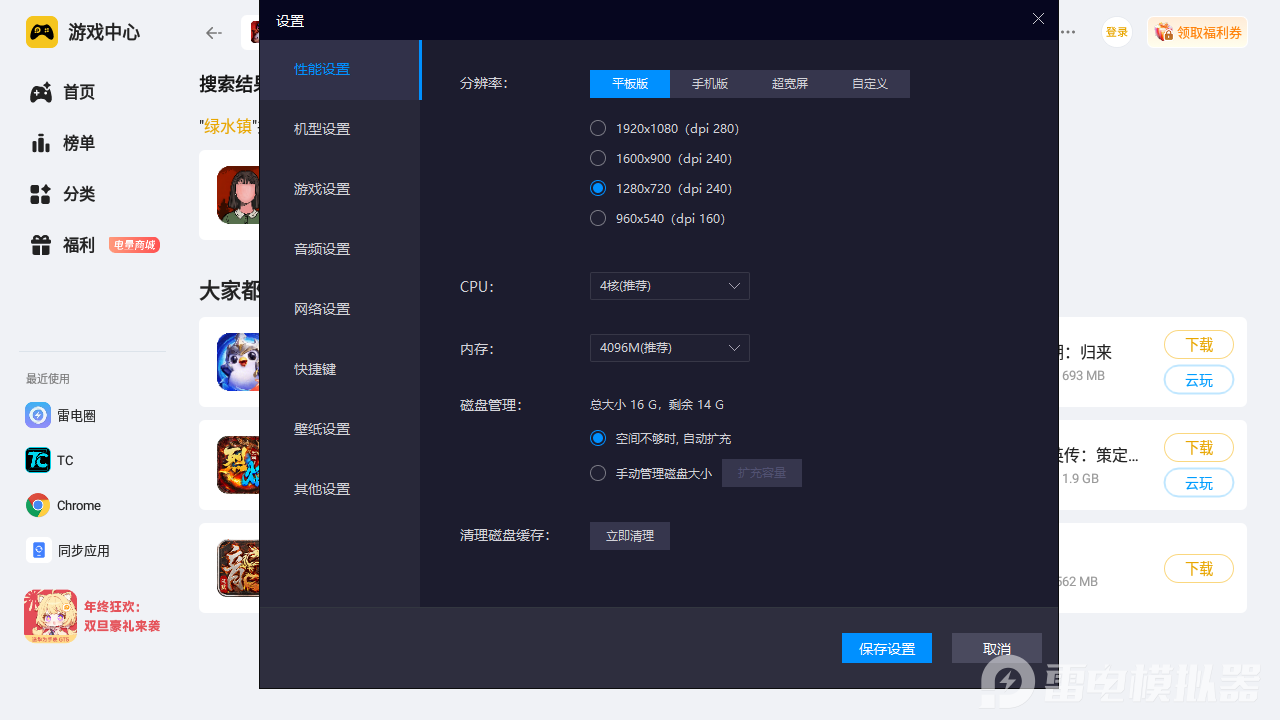Click 云玩 for the 1.9 GB game

(x=1199, y=483)
